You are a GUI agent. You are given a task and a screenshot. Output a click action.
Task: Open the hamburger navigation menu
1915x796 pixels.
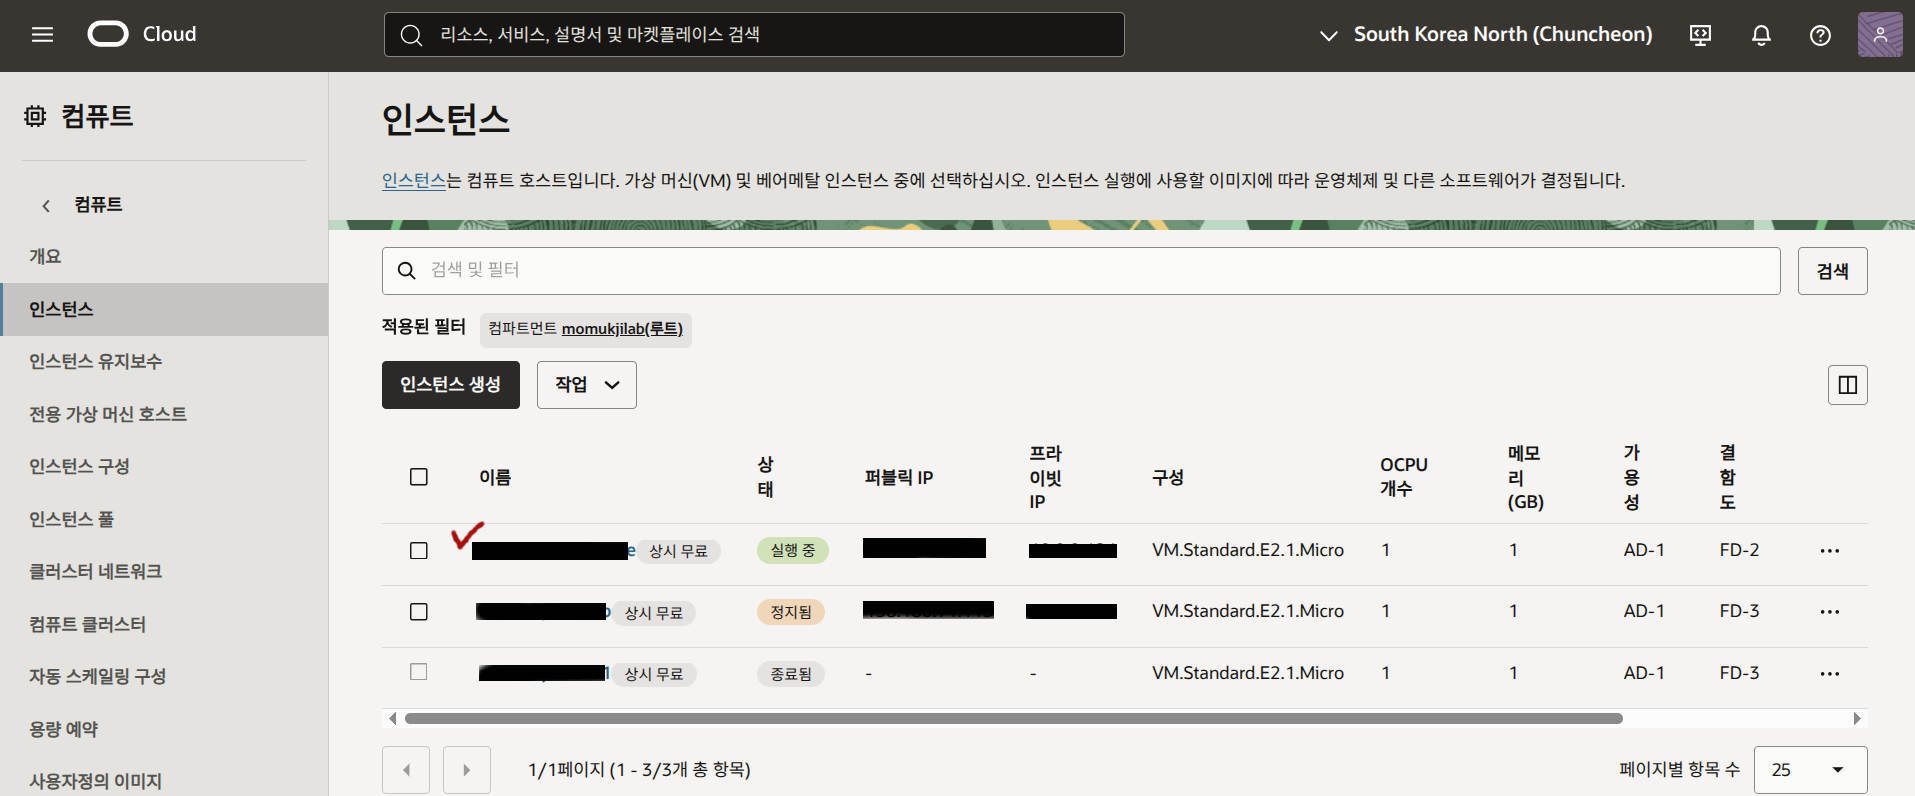(x=42, y=35)
